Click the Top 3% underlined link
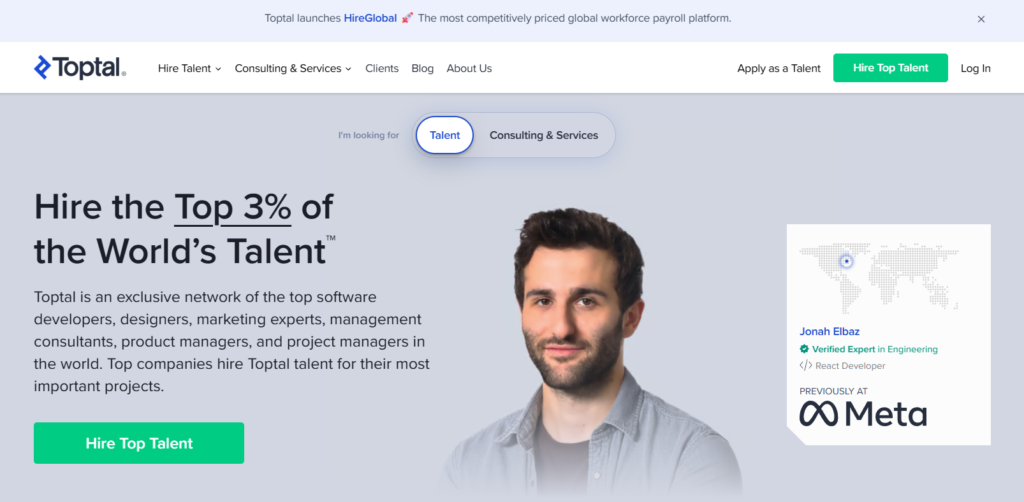This screenshot has width=1024, height=502. [232, 208]
